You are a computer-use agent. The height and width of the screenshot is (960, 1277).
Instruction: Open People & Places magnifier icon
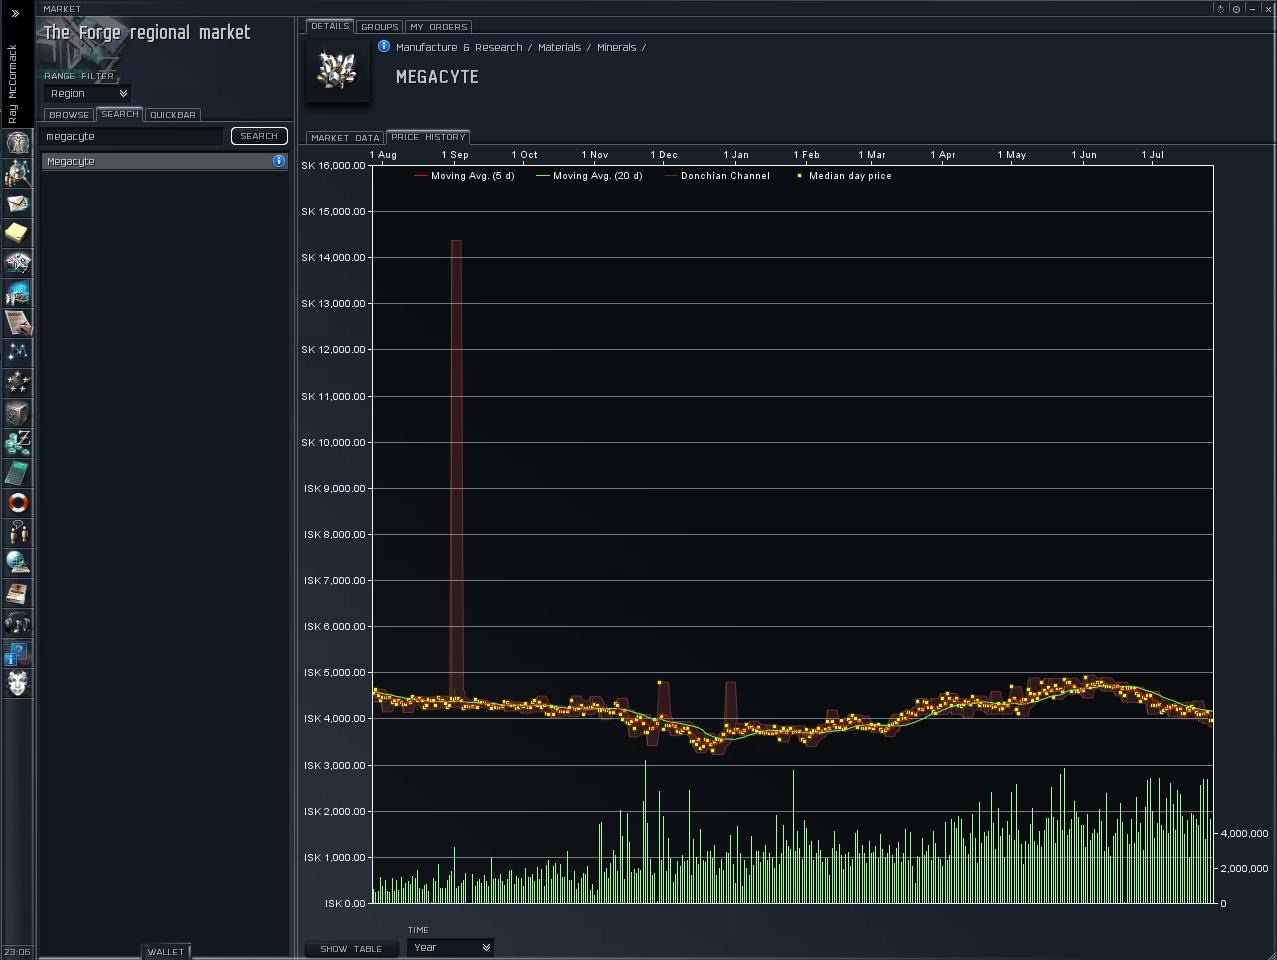[x=17, y=173]
